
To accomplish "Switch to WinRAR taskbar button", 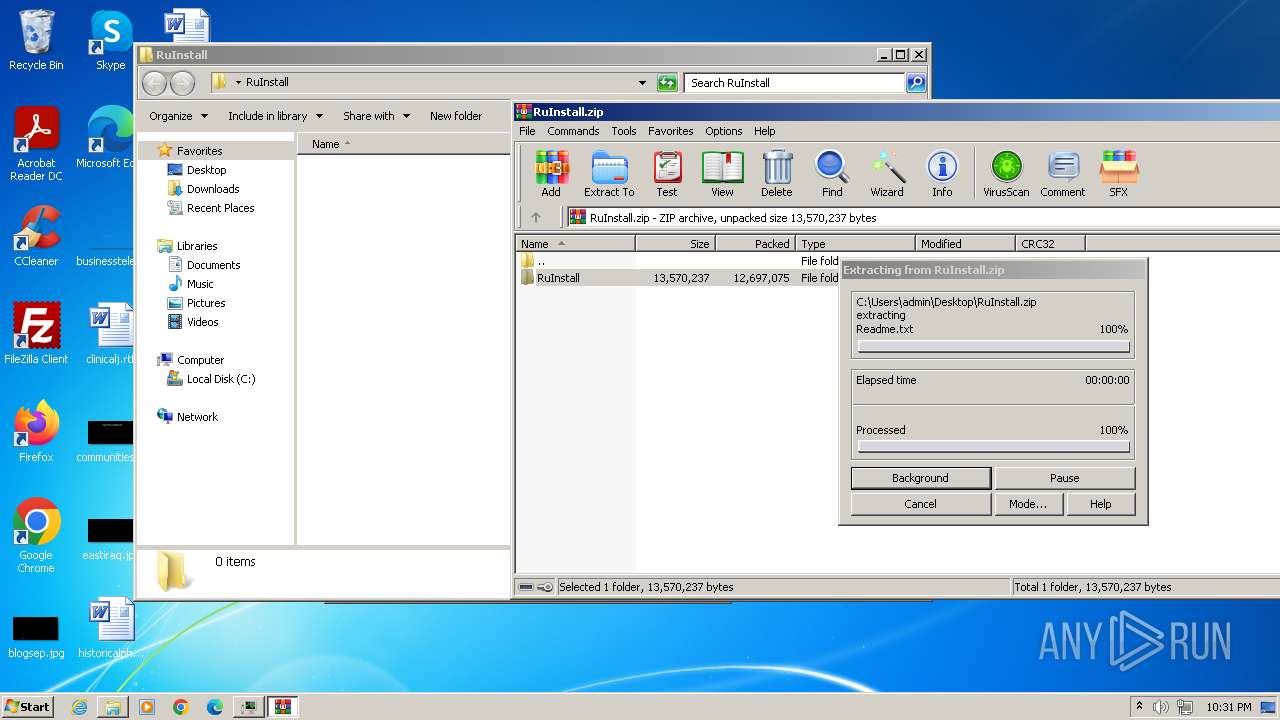I will 283,707.
